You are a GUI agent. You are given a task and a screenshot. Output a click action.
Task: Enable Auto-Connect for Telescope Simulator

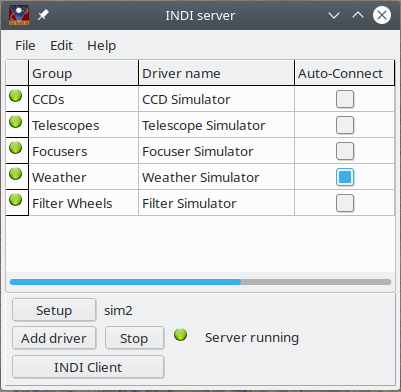coord(345,125)
